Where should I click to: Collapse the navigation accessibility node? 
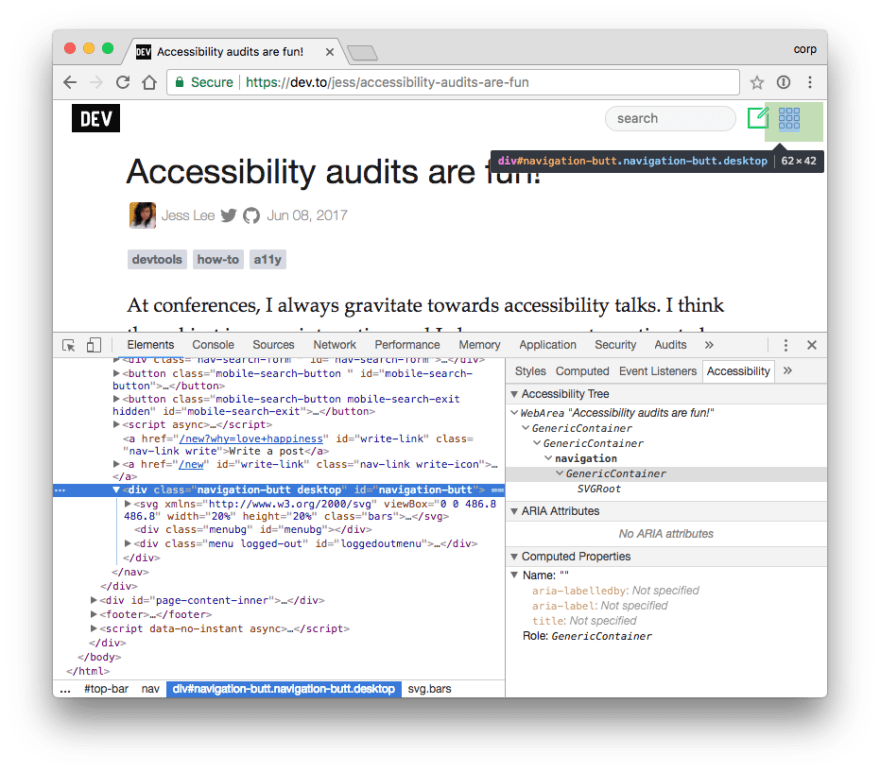coord(548,458)
